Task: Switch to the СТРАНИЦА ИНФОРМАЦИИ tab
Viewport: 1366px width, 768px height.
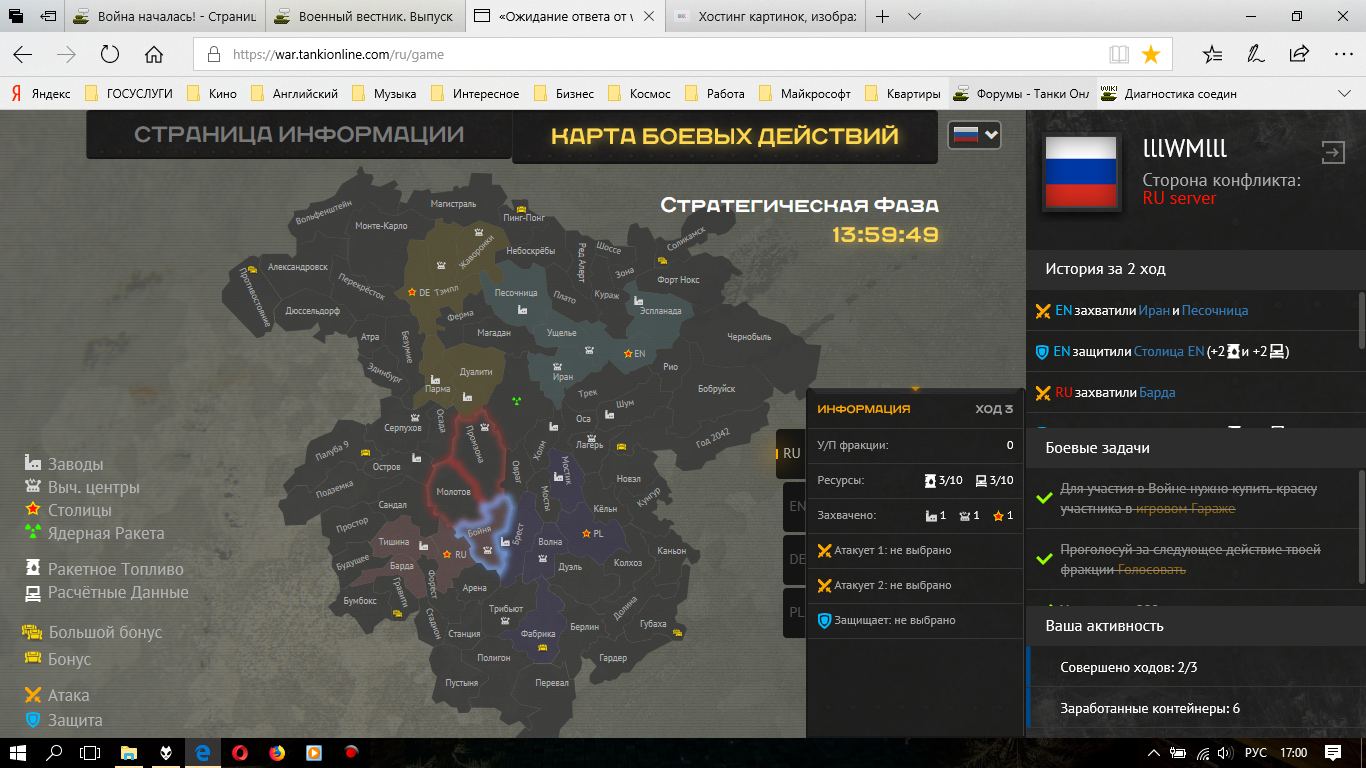Action: 299,135
